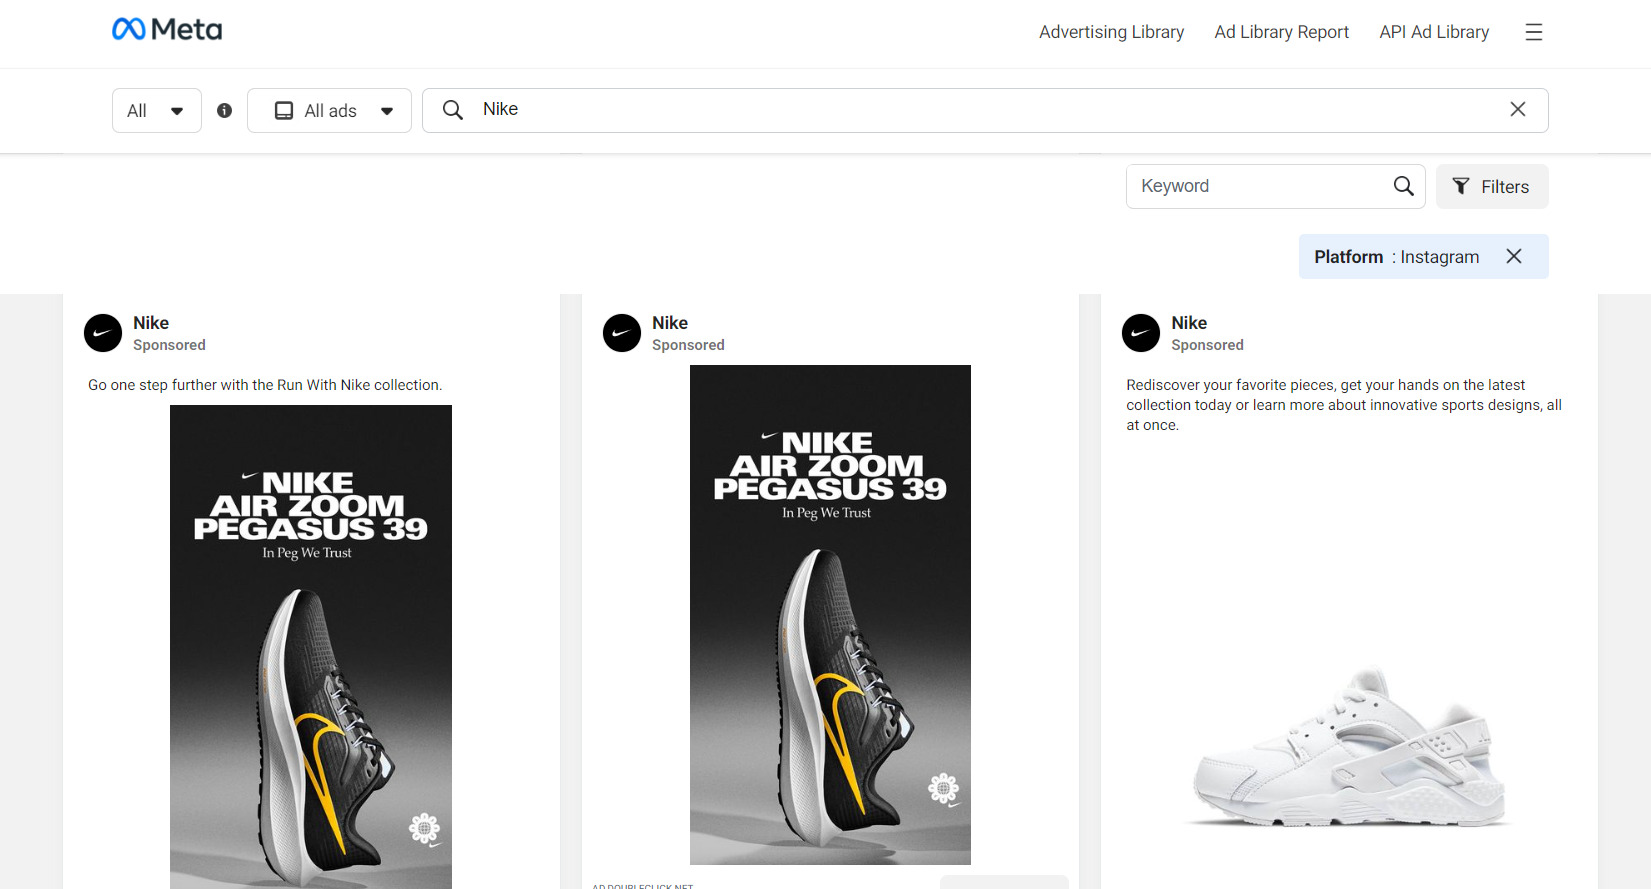The height and width of the screenshot is (889, 1651).
Task: Click the magnifier icon in Nike search bar
Action: [x=453, y=110]
